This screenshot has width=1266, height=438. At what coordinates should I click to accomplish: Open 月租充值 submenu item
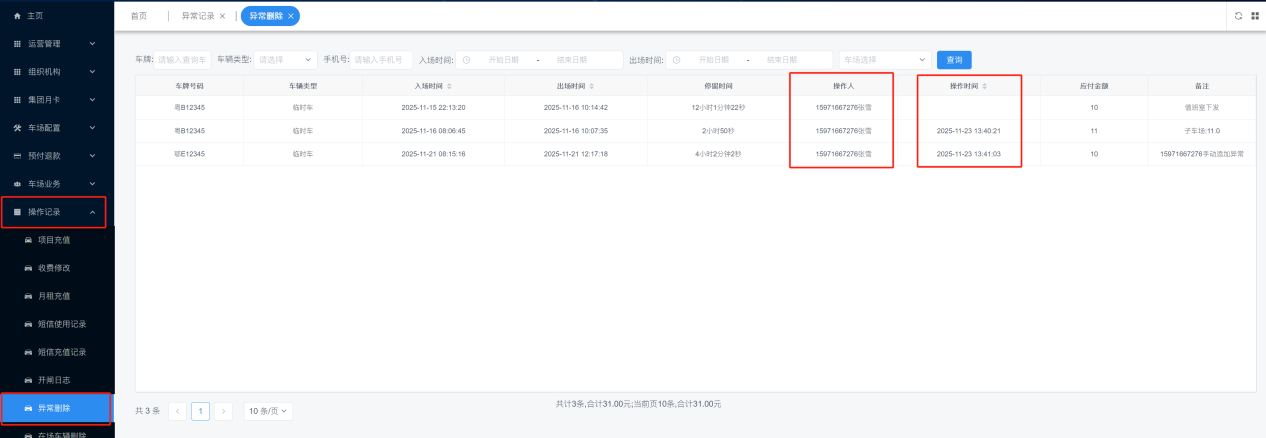tap(56, 296)
